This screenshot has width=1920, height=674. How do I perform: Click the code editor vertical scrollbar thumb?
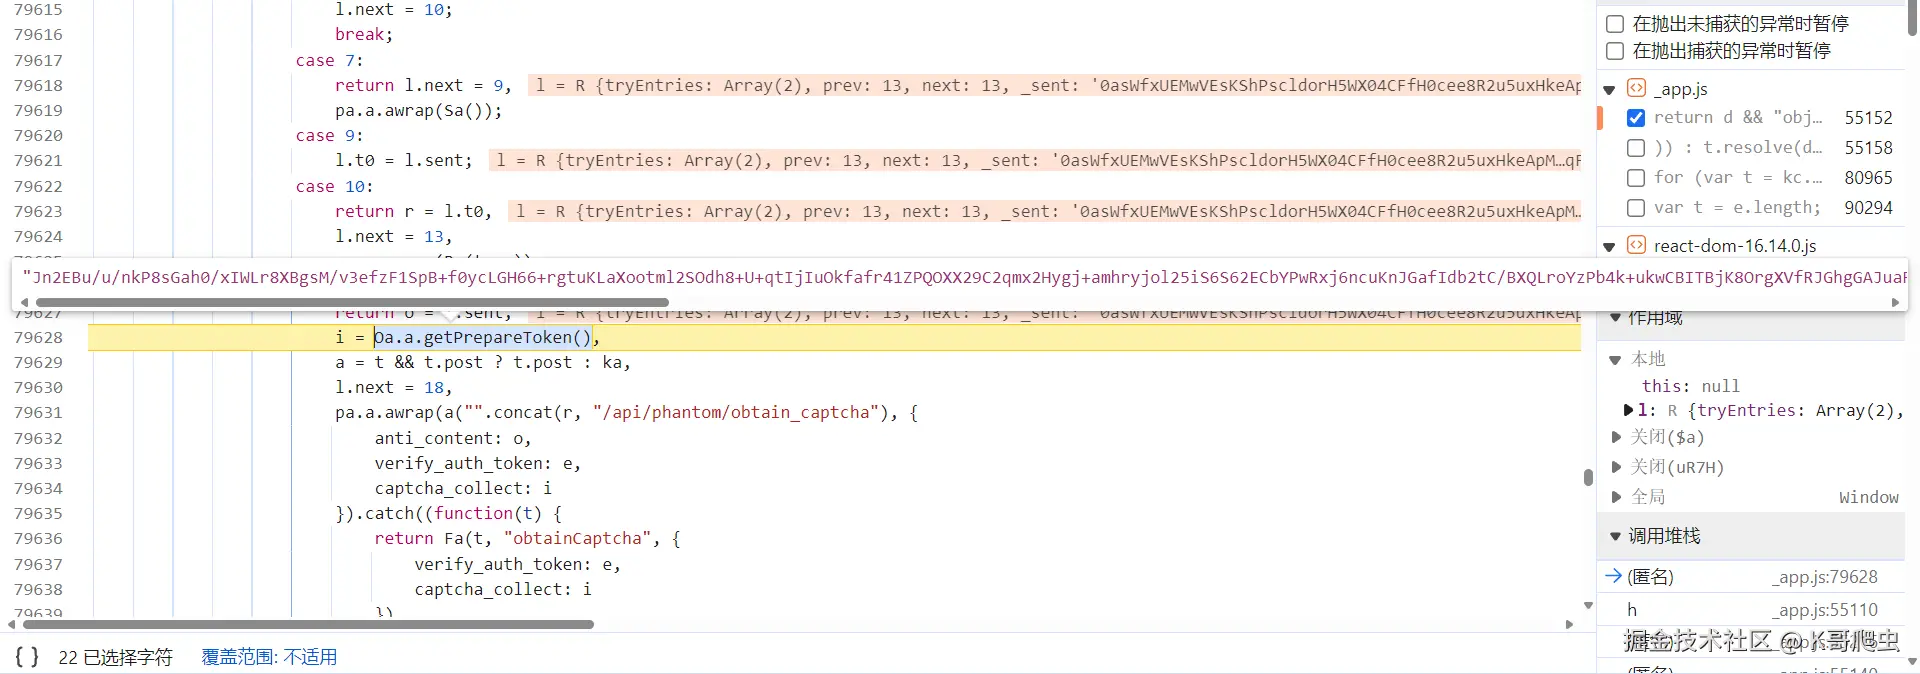pyautogui.click(x=1588, y=477)
